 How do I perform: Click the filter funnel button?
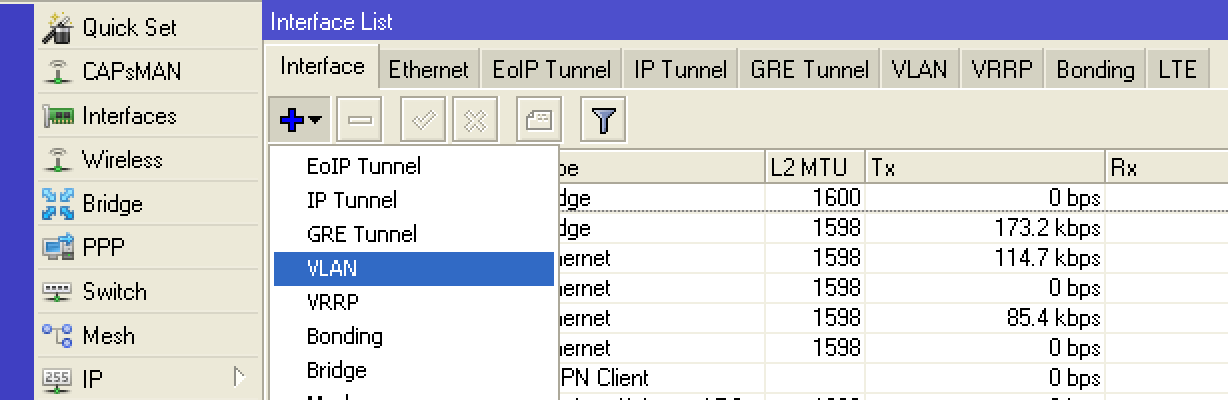603,121
